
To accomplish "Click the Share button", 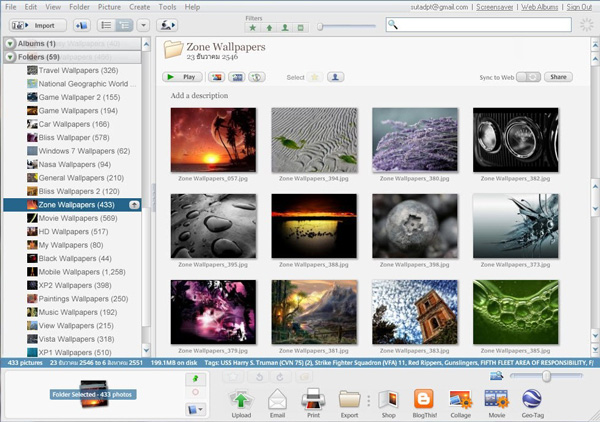I will click(558, 77).
